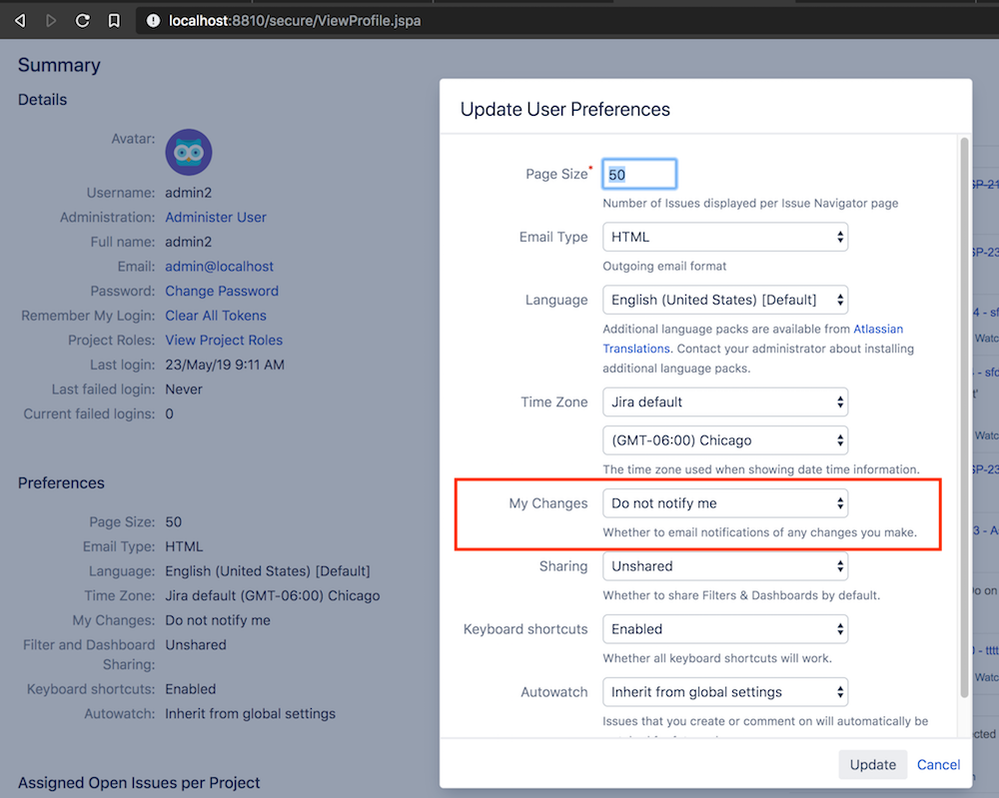Reload the page with refresh icon

(x=82, y=21)
